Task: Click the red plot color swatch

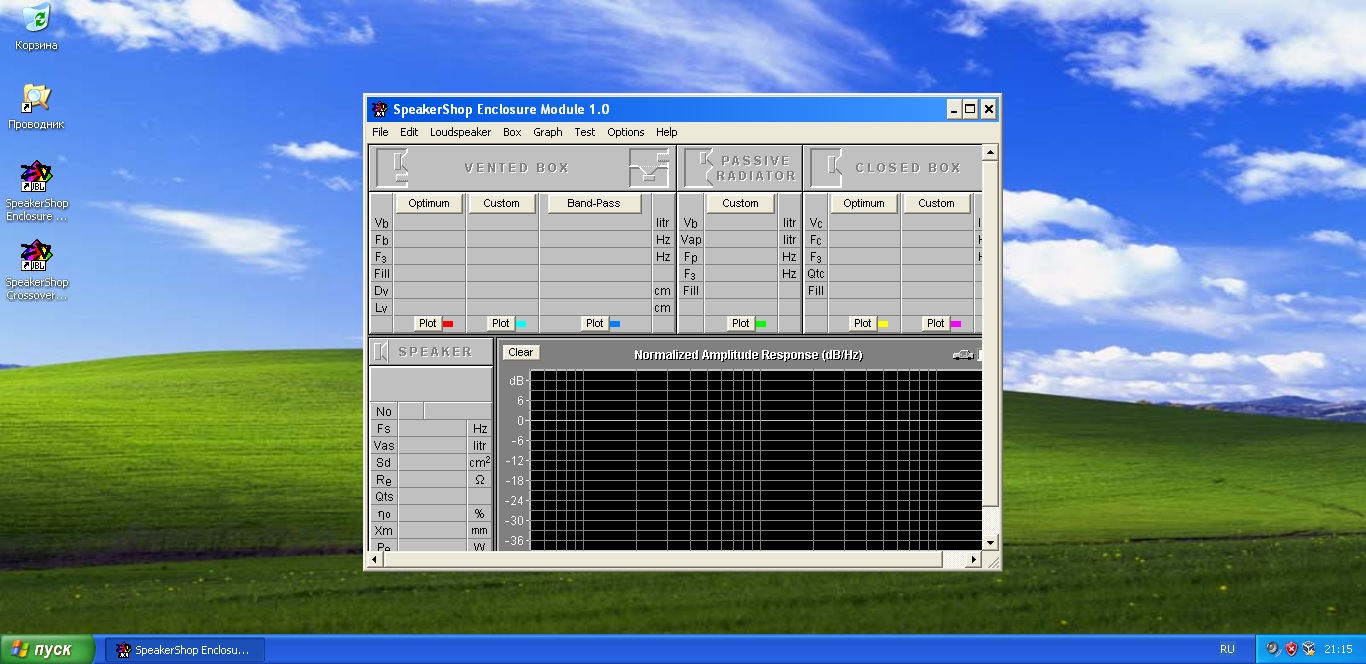Action: [x=448, y=324]
